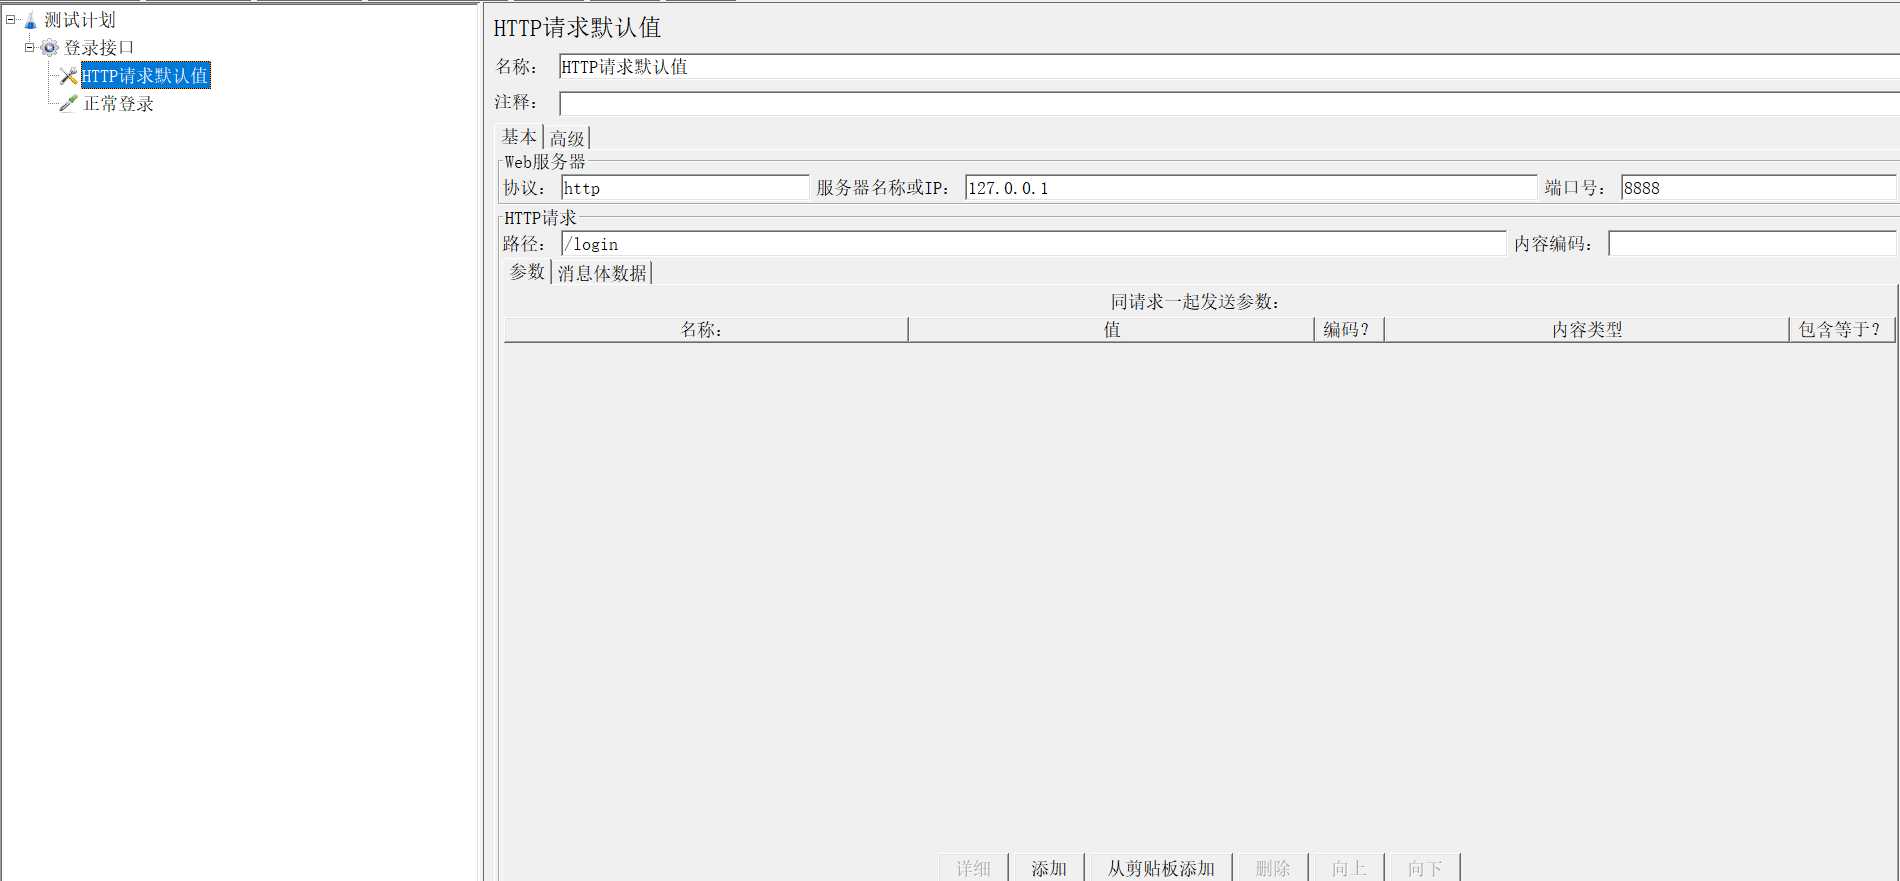Click the 添加 button
Viewport: 1900px width, 881px height.
click(x=1048, y=868)
